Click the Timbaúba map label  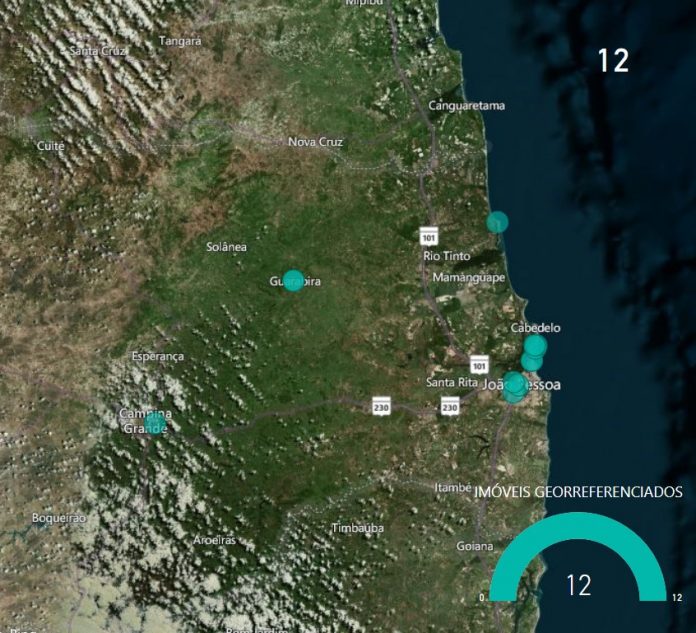coord(358,528)
